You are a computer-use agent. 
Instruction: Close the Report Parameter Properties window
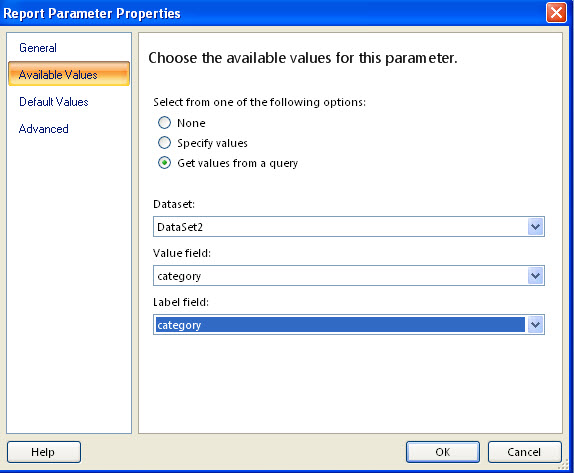point(556,13)
